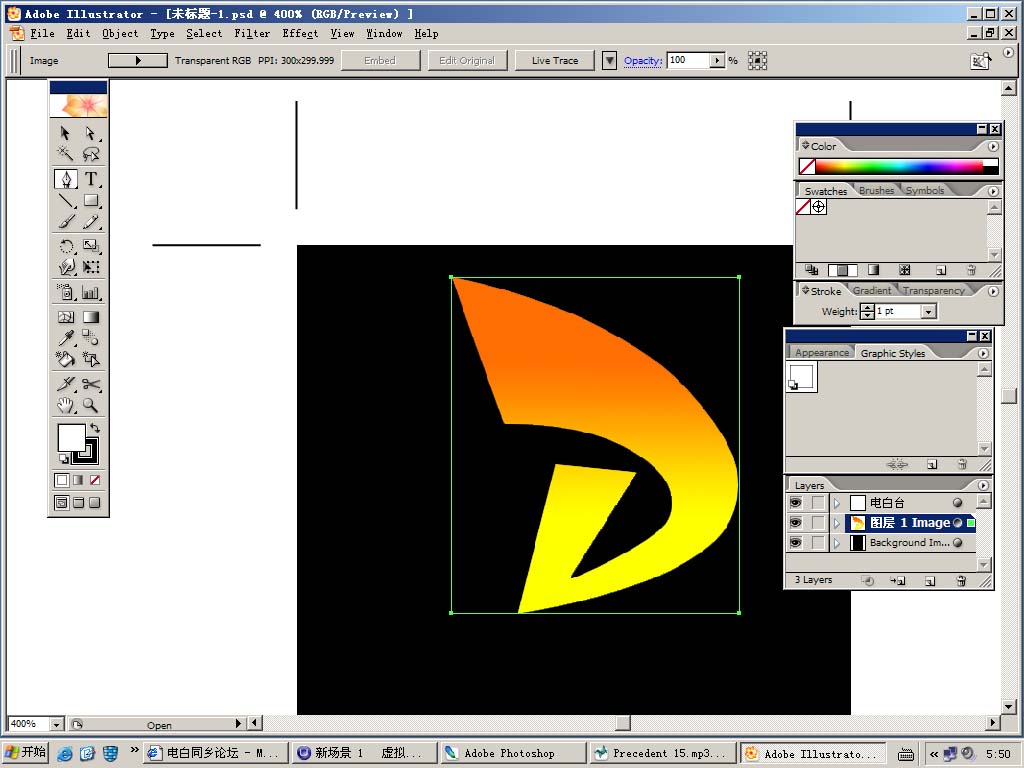Select the Type tool
Viewport: 1024px width, 768px height.
pos(91,179)
